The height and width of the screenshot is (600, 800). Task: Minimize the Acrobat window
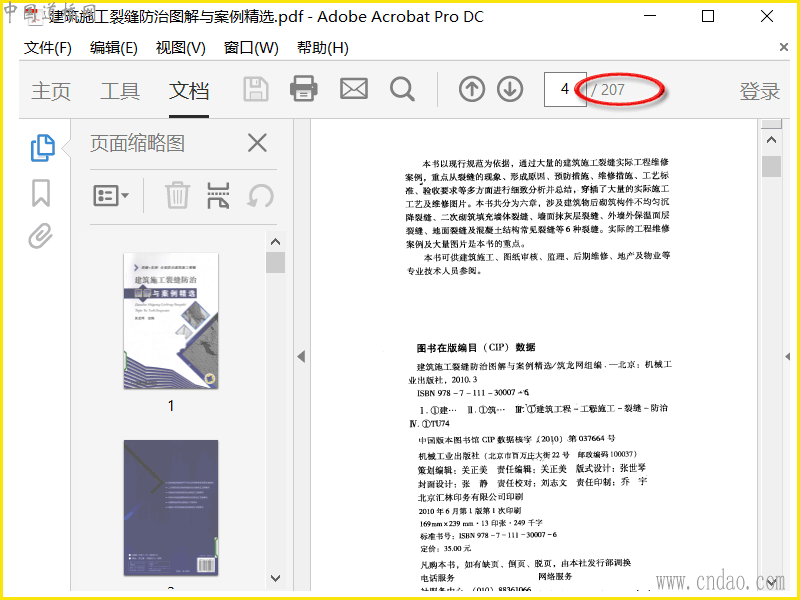(x=649, y=16)
